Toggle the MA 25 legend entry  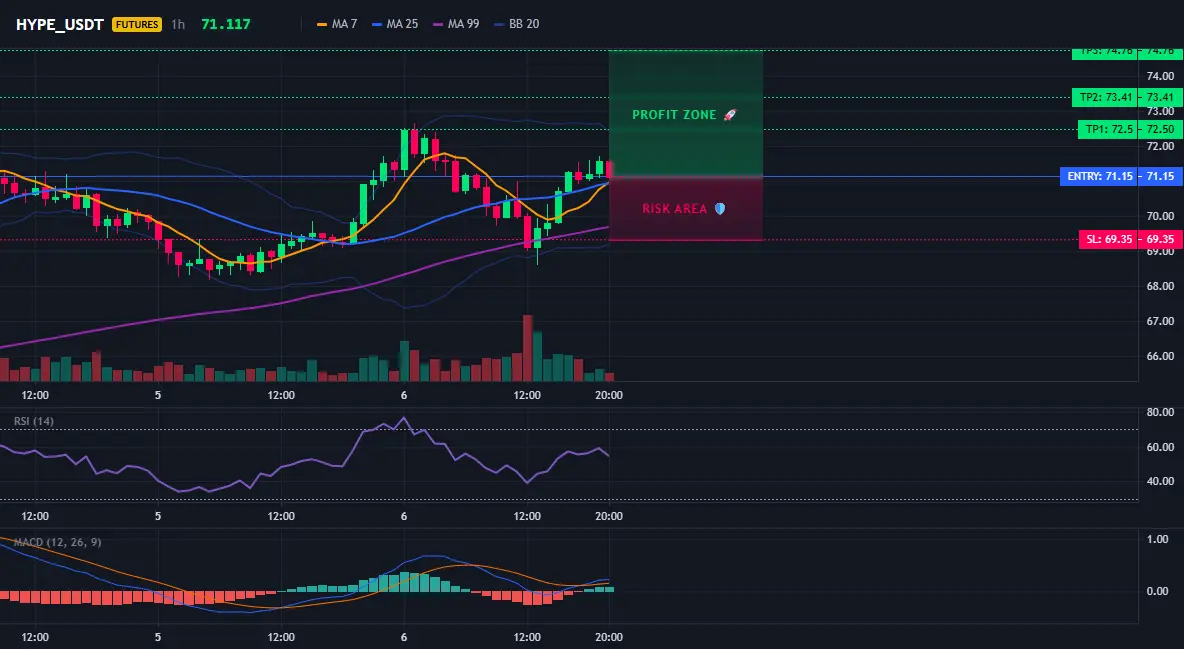coord(395,24)
